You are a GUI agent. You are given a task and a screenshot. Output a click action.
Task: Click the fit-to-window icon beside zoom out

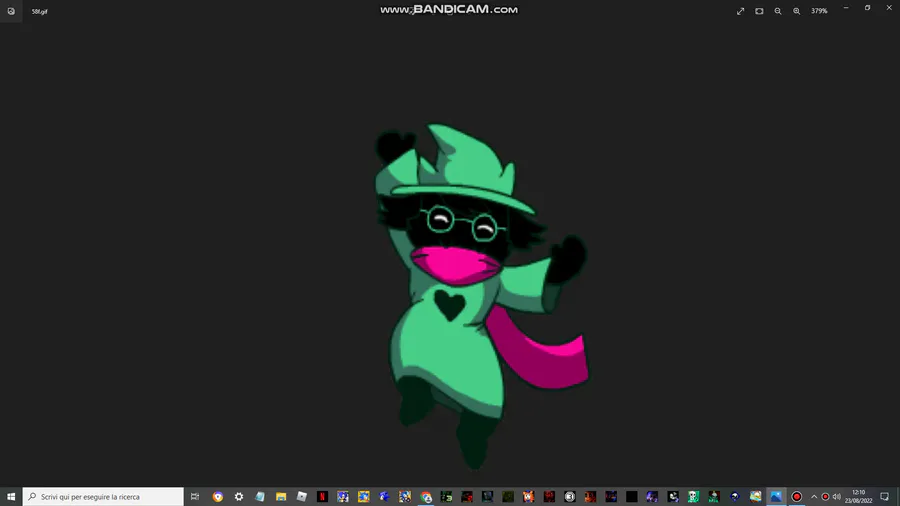coord(759,11)
